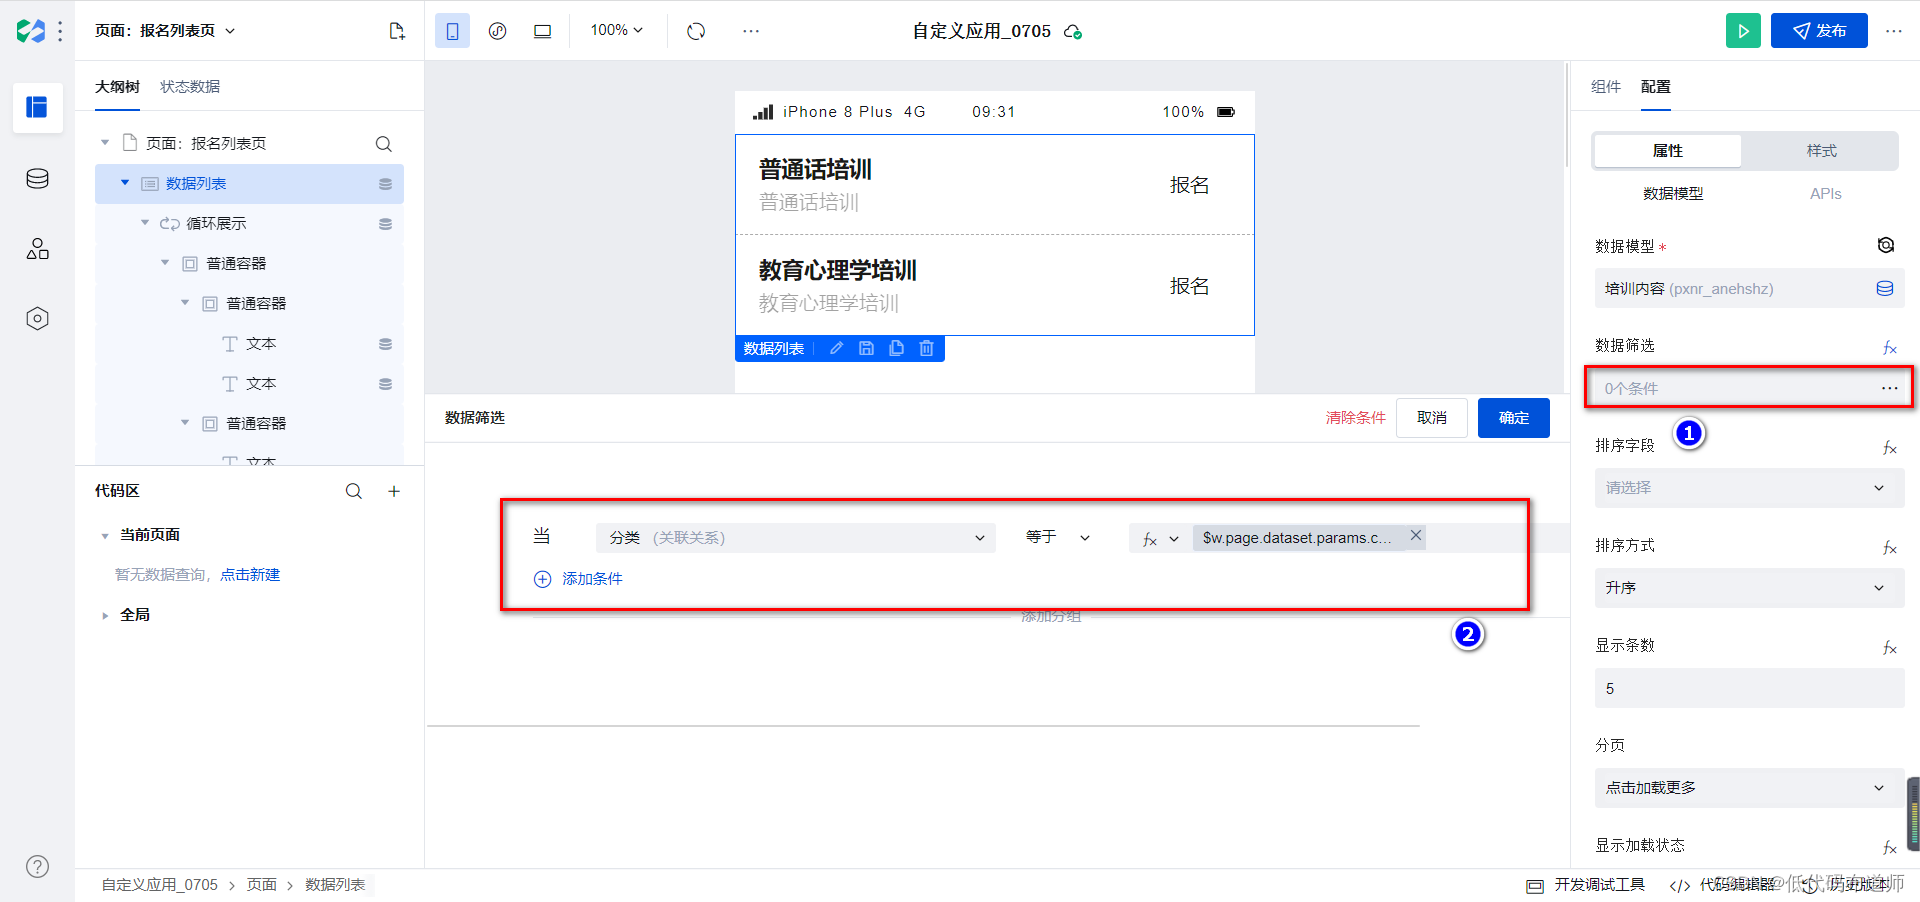Open the page selector dropdown 报名列表页
Screen dimensions: 1920x902
(x=166, y=31)
